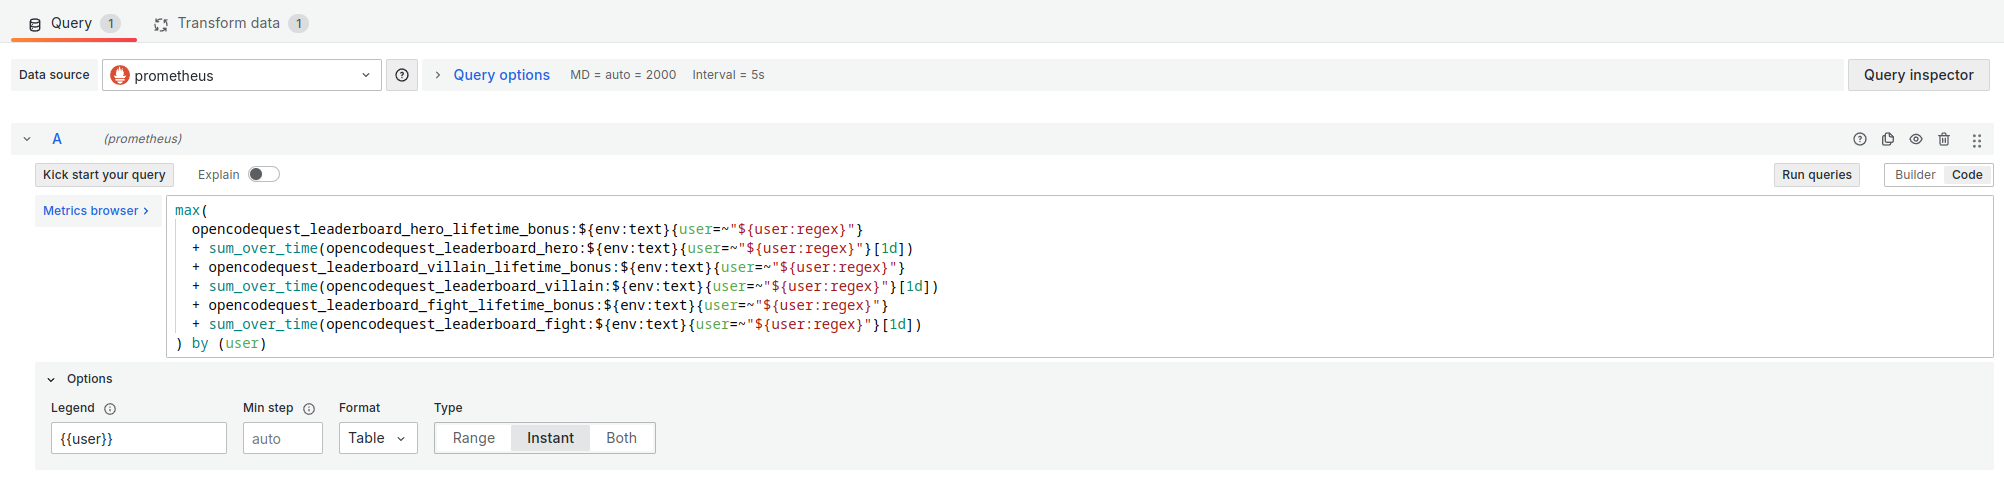Click the Run queries button
Image resolution: width=2004 pixels, height=483 pixels.
[1816, 175]
